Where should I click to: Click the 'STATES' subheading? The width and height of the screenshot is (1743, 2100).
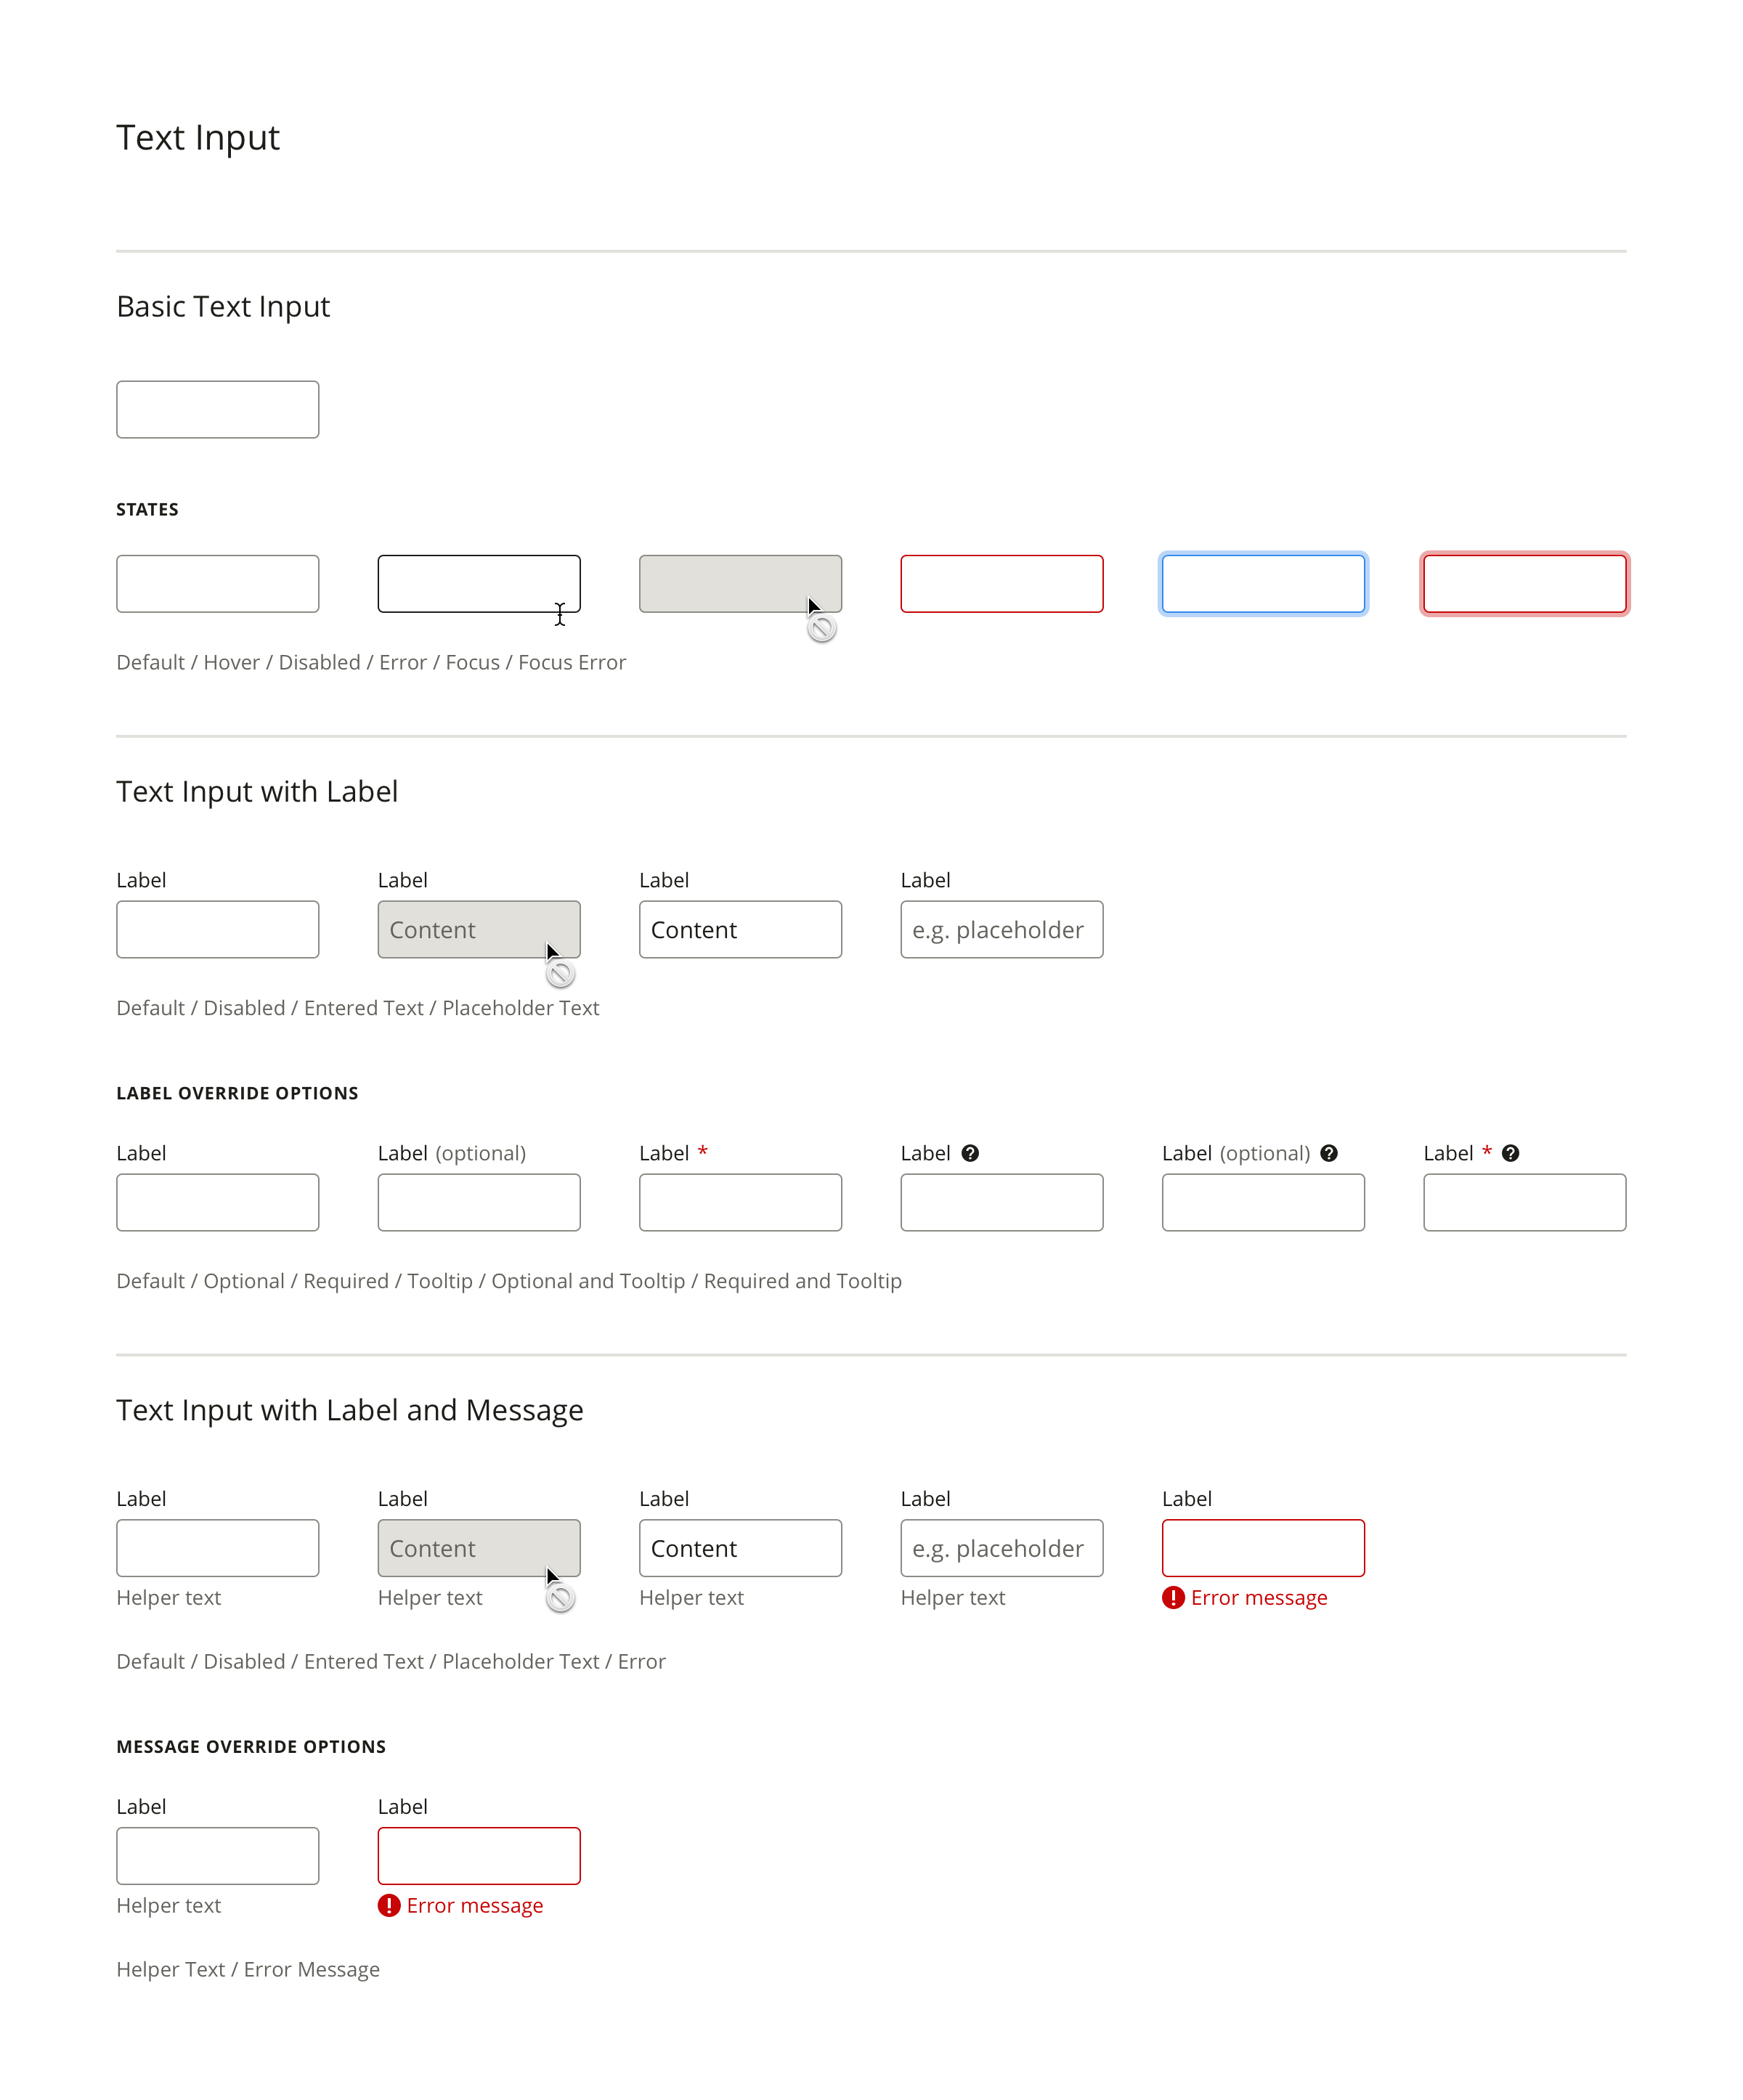(x=147, y=509)
